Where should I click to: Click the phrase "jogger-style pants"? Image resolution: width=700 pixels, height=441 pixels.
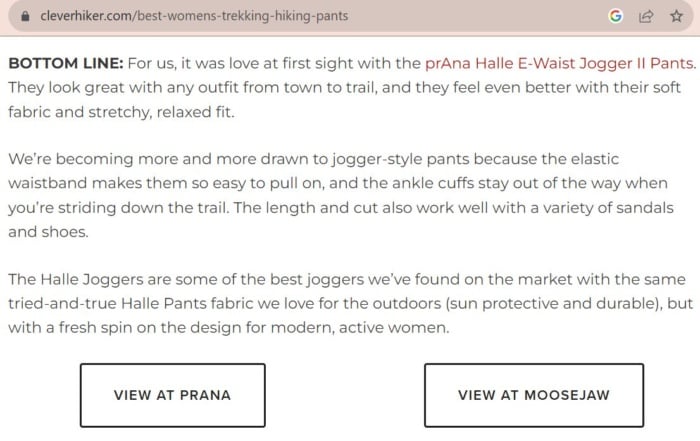(x=400, y=159)
